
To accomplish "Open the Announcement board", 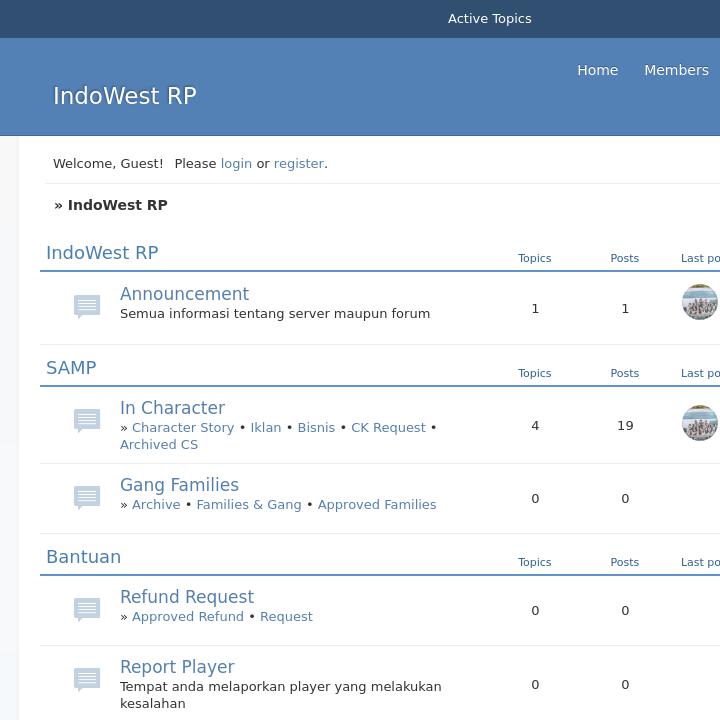I will (184, 294).
